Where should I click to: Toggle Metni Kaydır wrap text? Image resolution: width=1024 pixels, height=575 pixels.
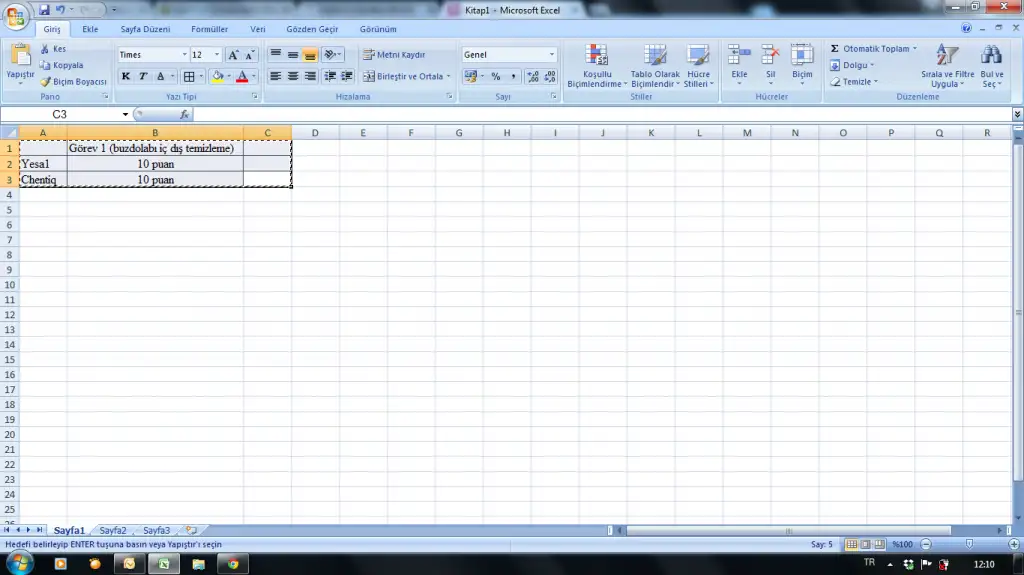(394, 55)
